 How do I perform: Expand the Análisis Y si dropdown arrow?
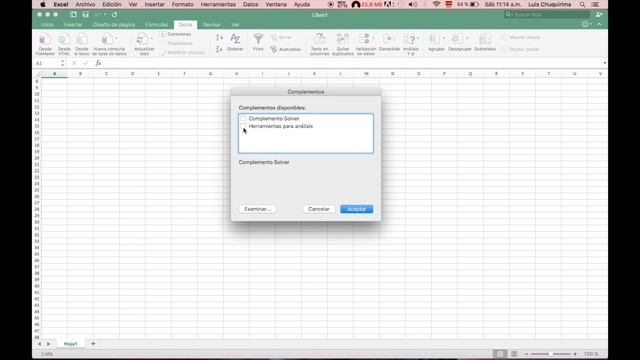click(418, 38)
